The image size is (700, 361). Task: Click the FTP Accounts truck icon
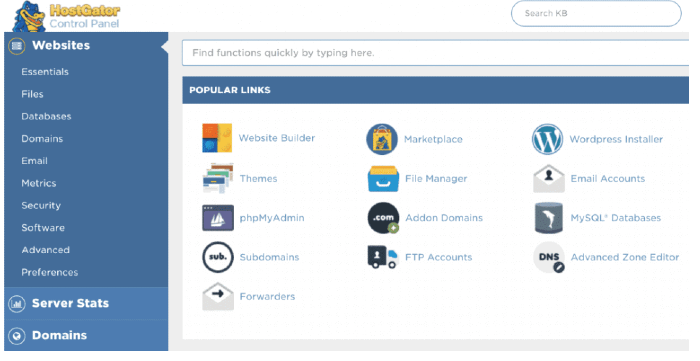[382, 257]
